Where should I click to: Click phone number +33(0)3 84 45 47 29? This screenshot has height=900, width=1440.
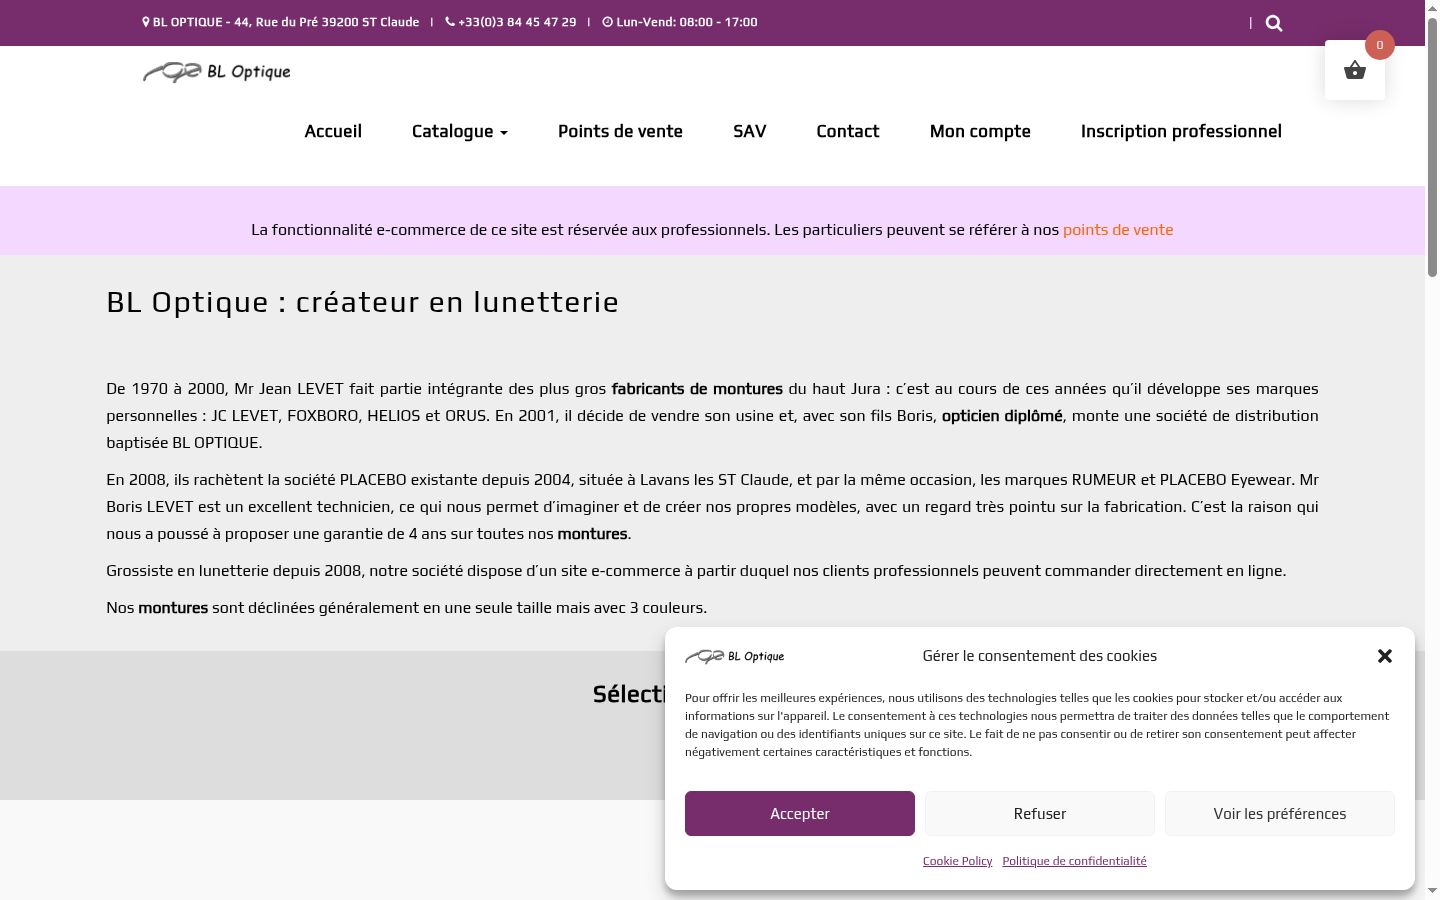point(517,22)
